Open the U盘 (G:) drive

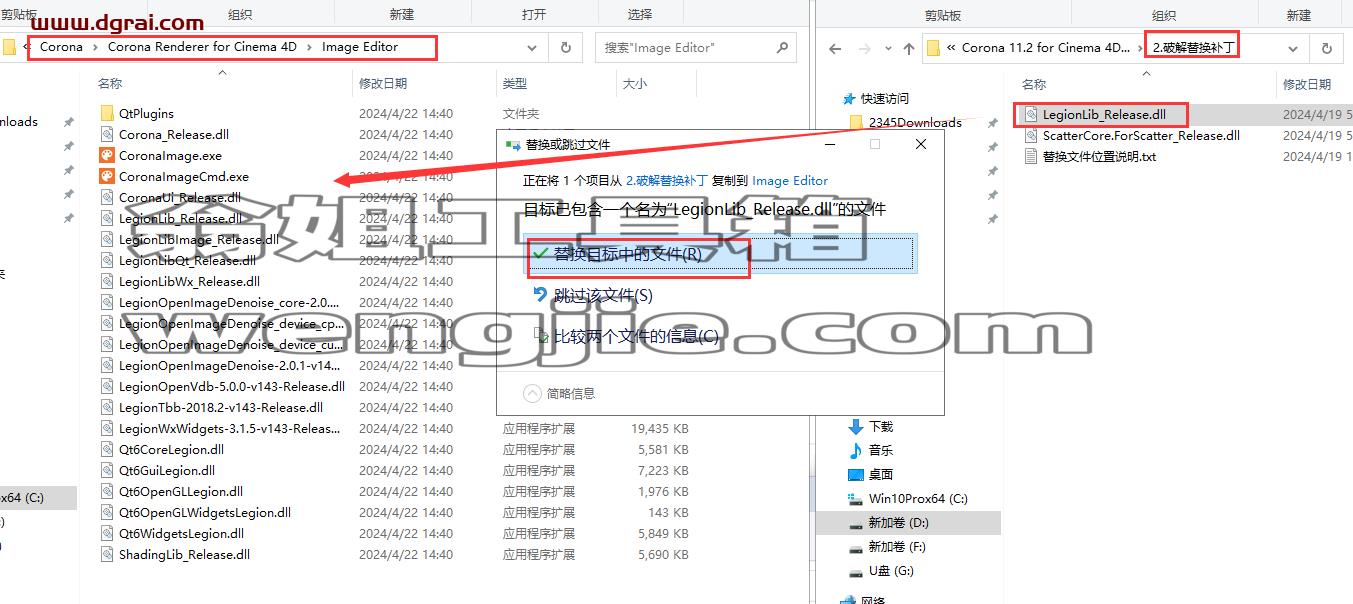tap(881, 571)
